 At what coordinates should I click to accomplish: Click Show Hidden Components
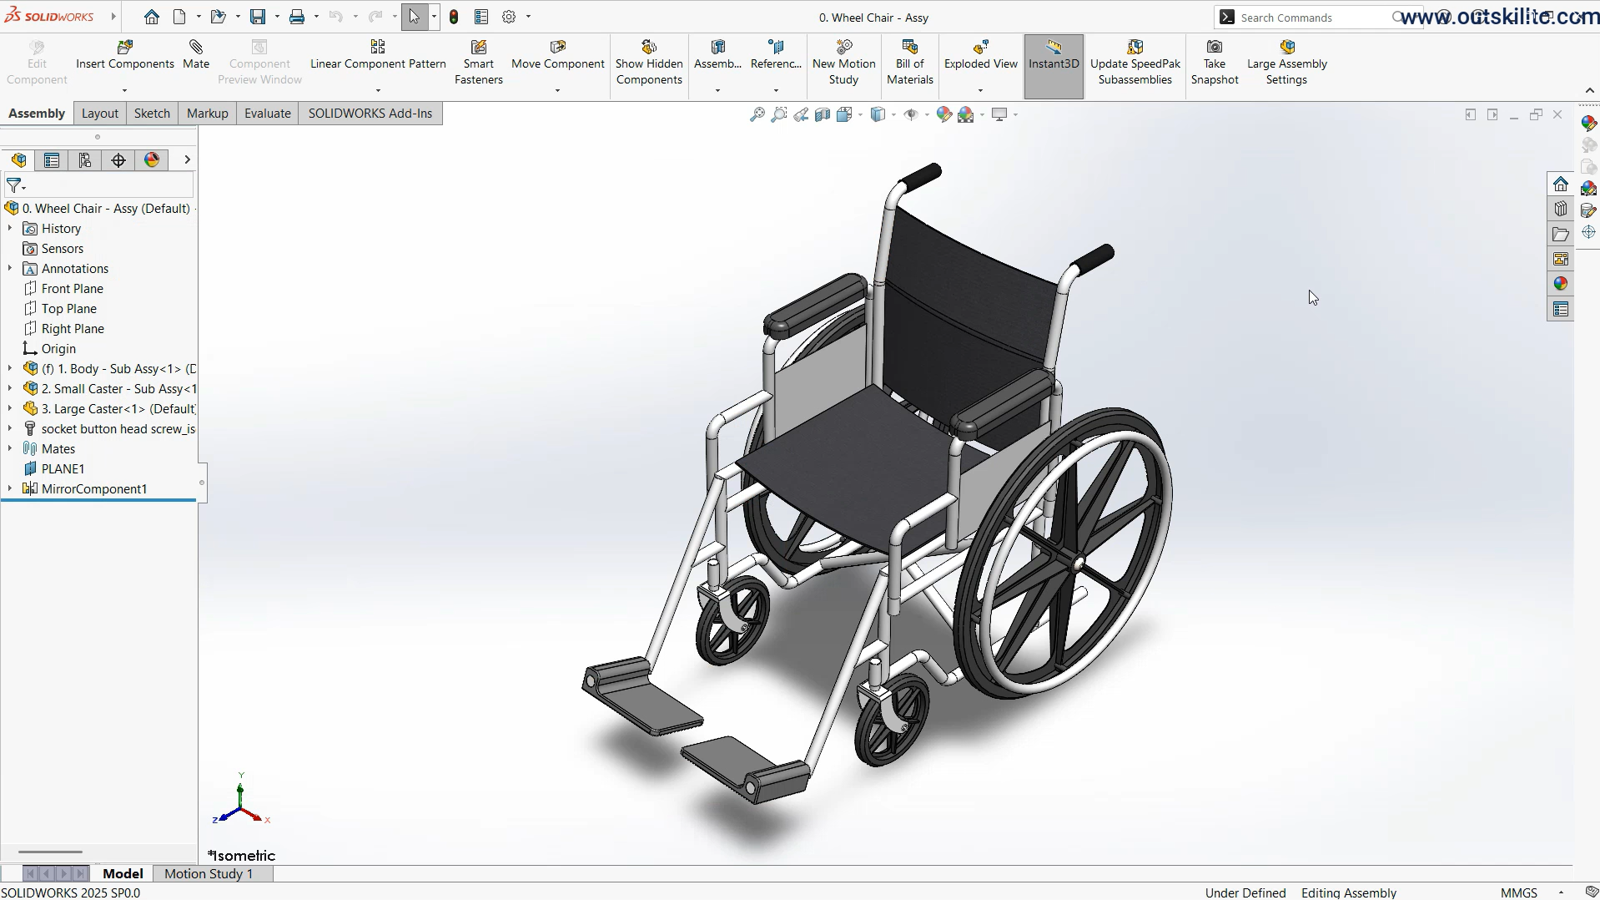point(649,63)
